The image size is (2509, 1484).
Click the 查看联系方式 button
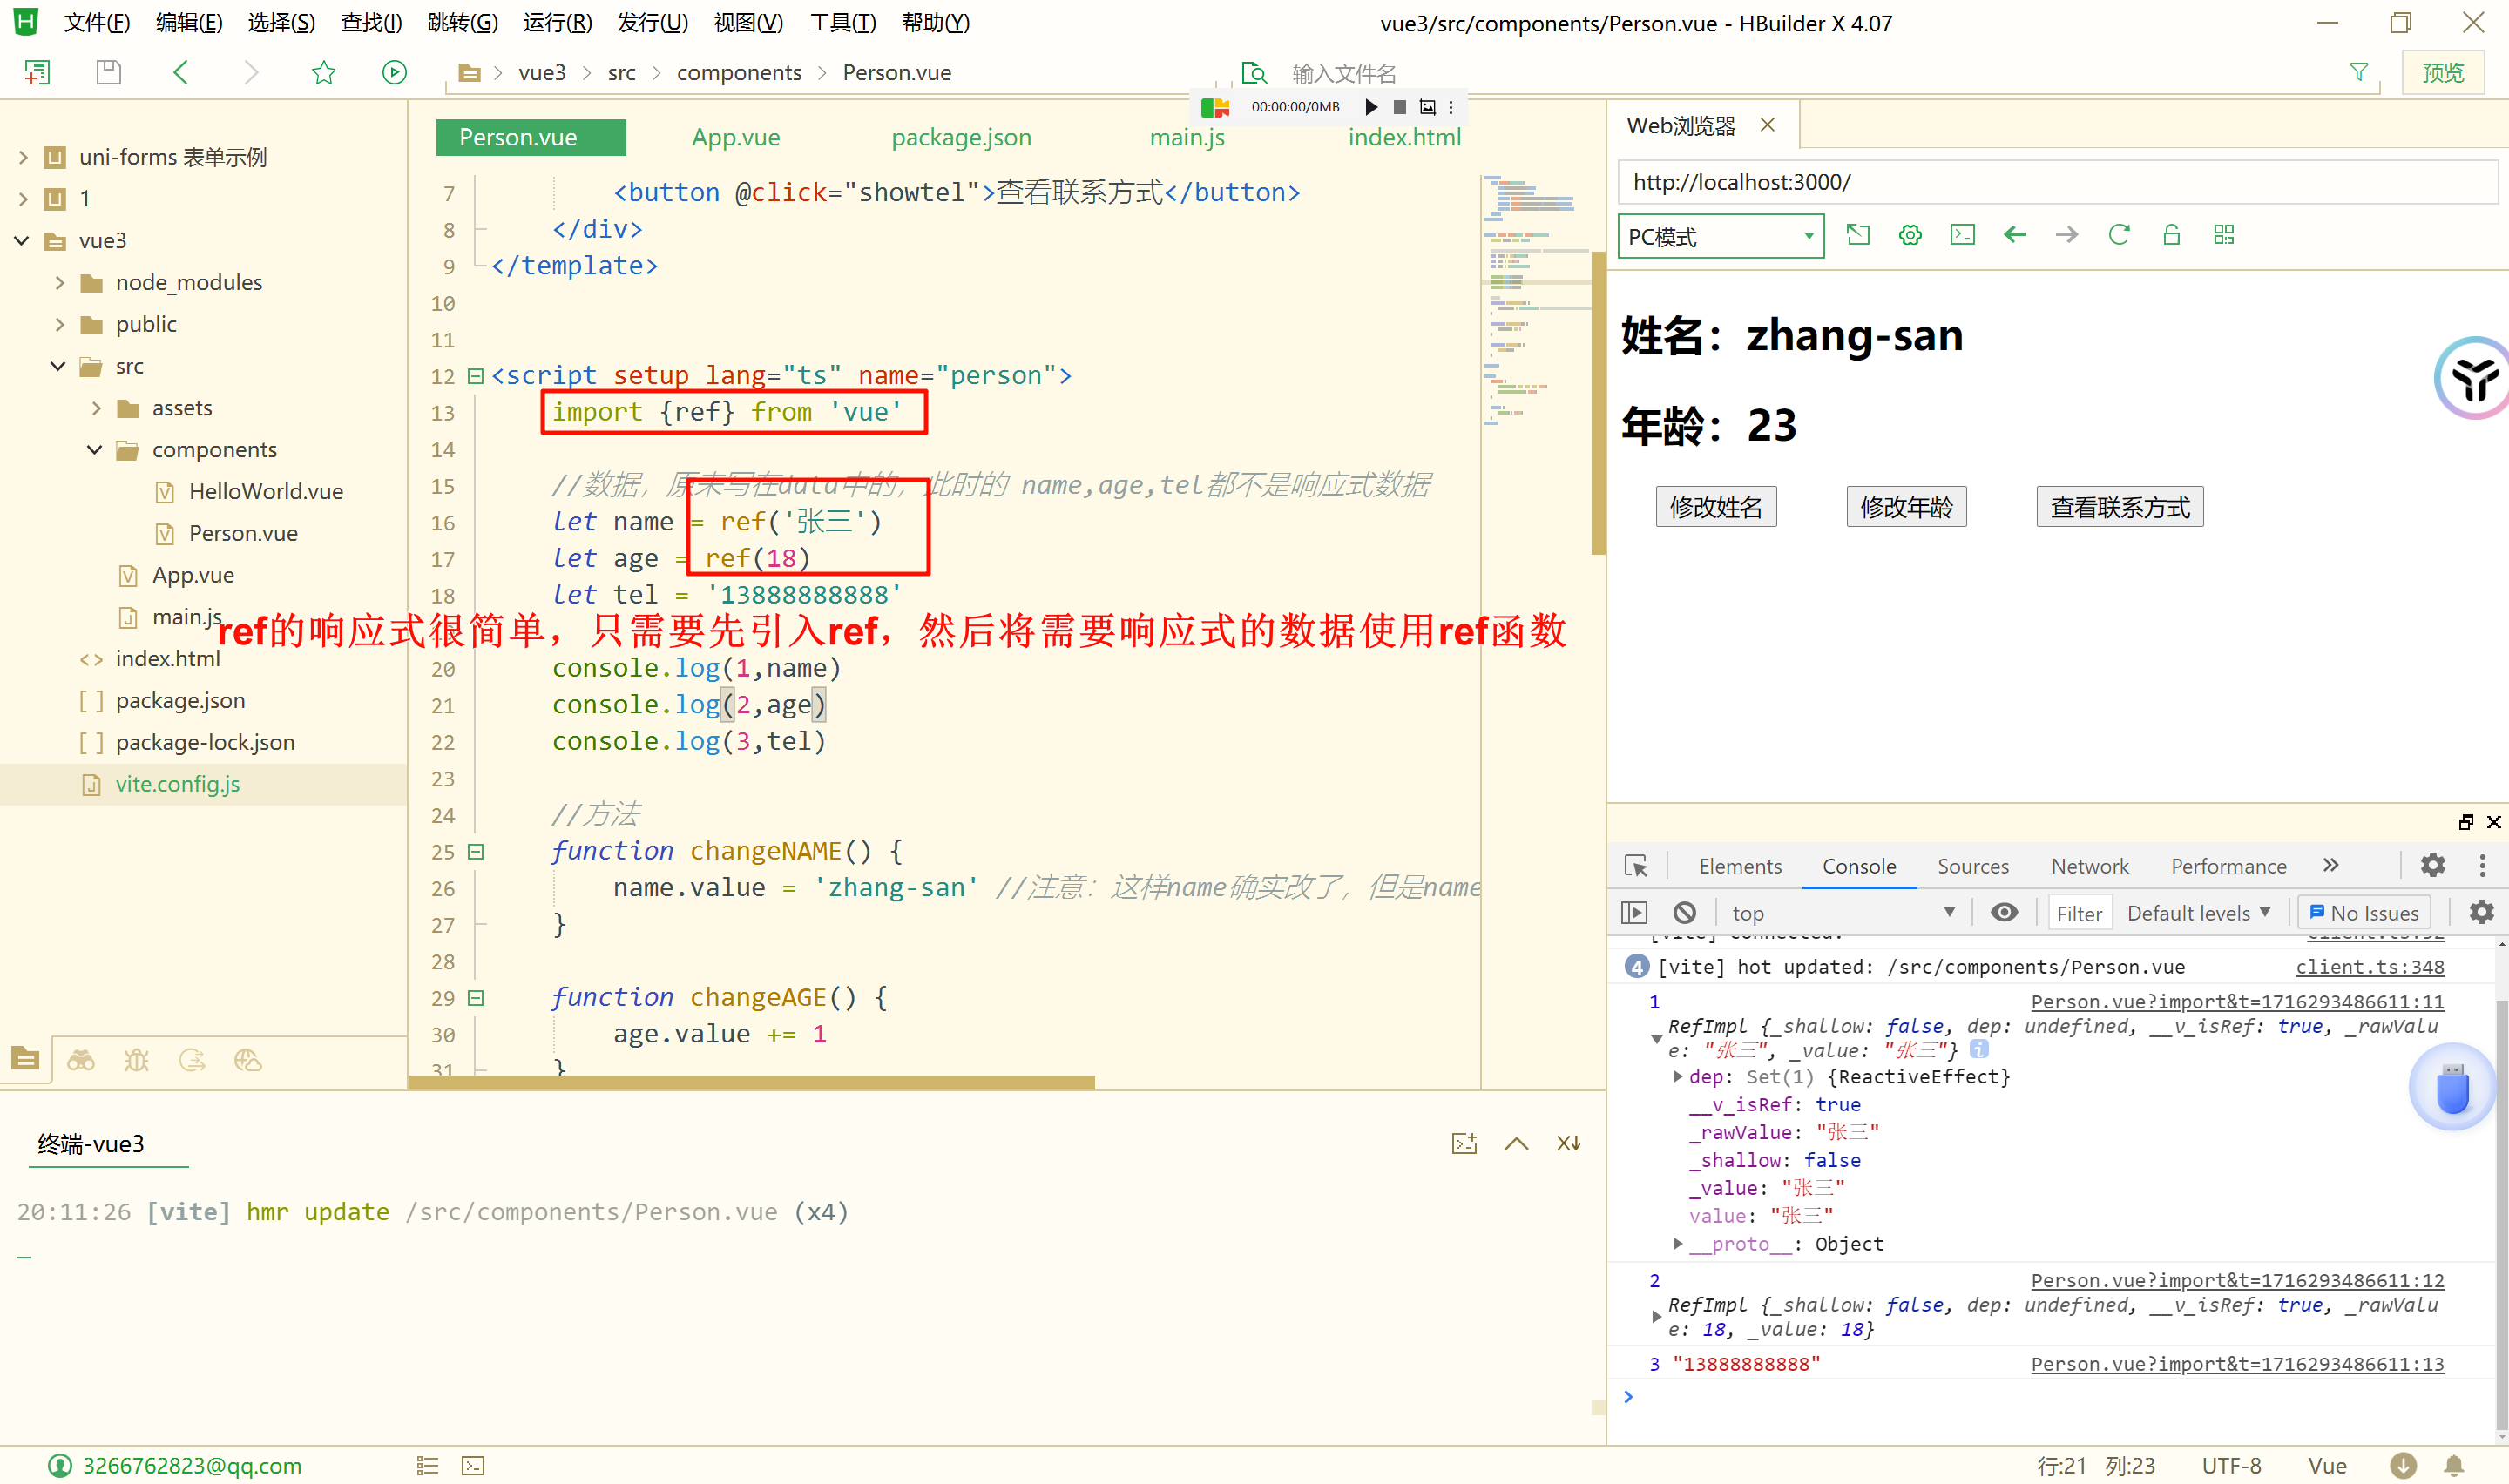coord(2119,507)
